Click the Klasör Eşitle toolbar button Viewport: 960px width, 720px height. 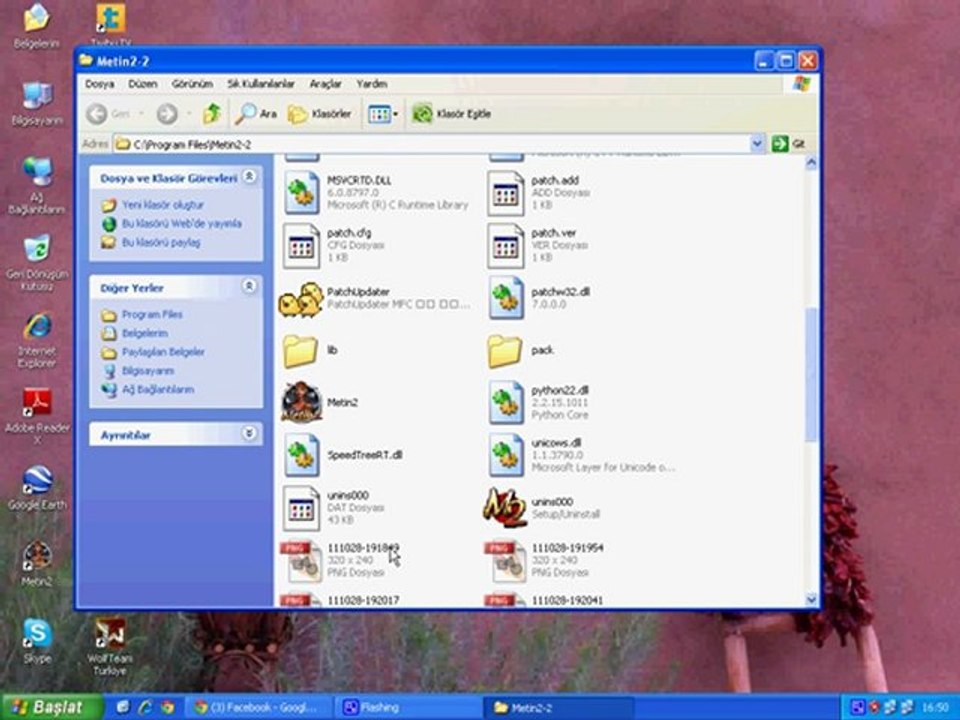452,113
